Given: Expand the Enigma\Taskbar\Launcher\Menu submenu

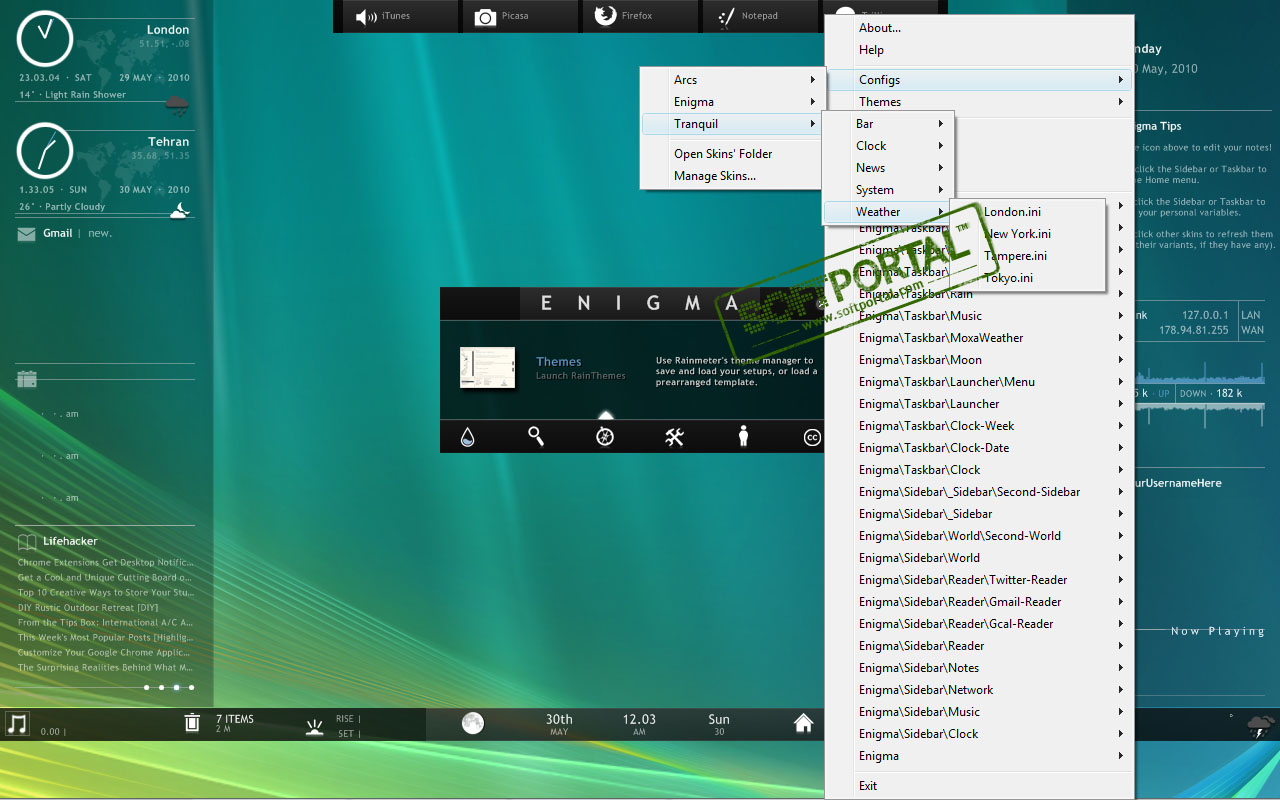Looking at the screenshot, I should 979,382.
